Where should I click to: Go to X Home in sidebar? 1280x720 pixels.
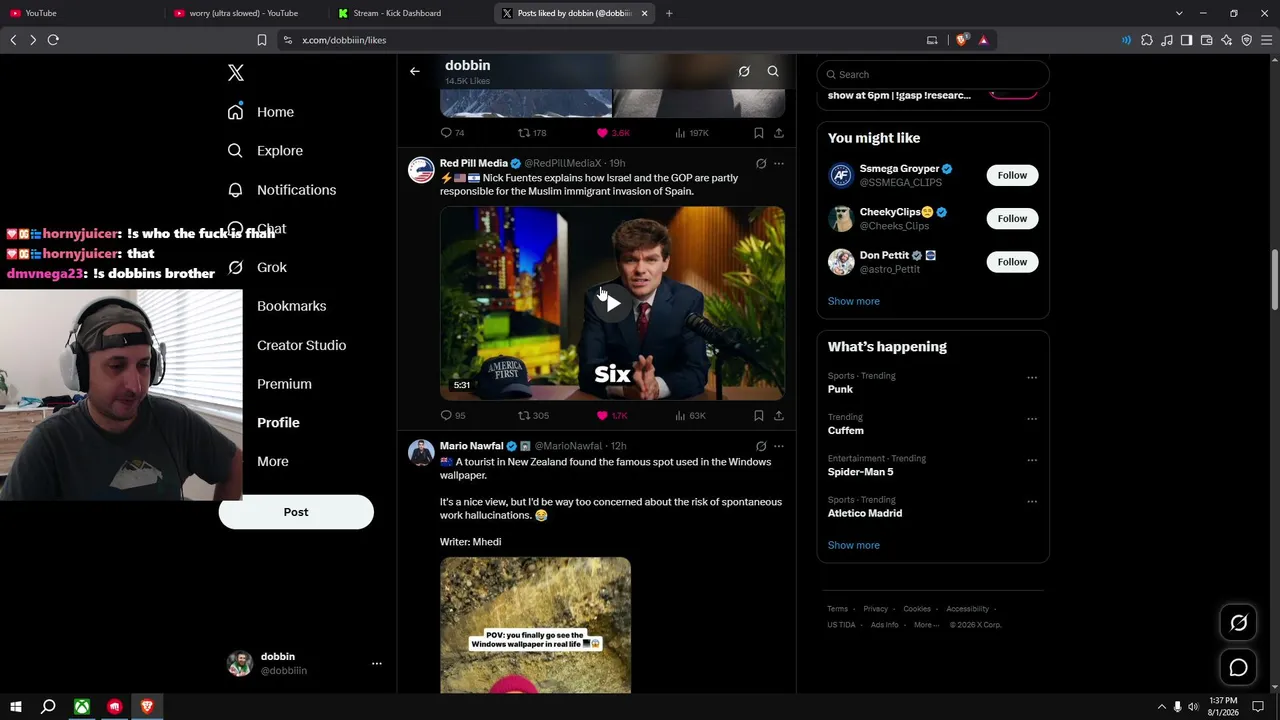pyautogui.click(x=260, y=112)
